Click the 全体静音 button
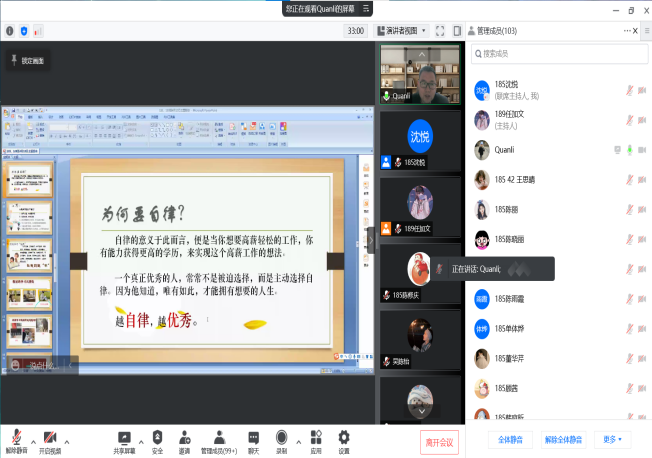This screenshot has width=652, height=458. (x=508, y=439)
